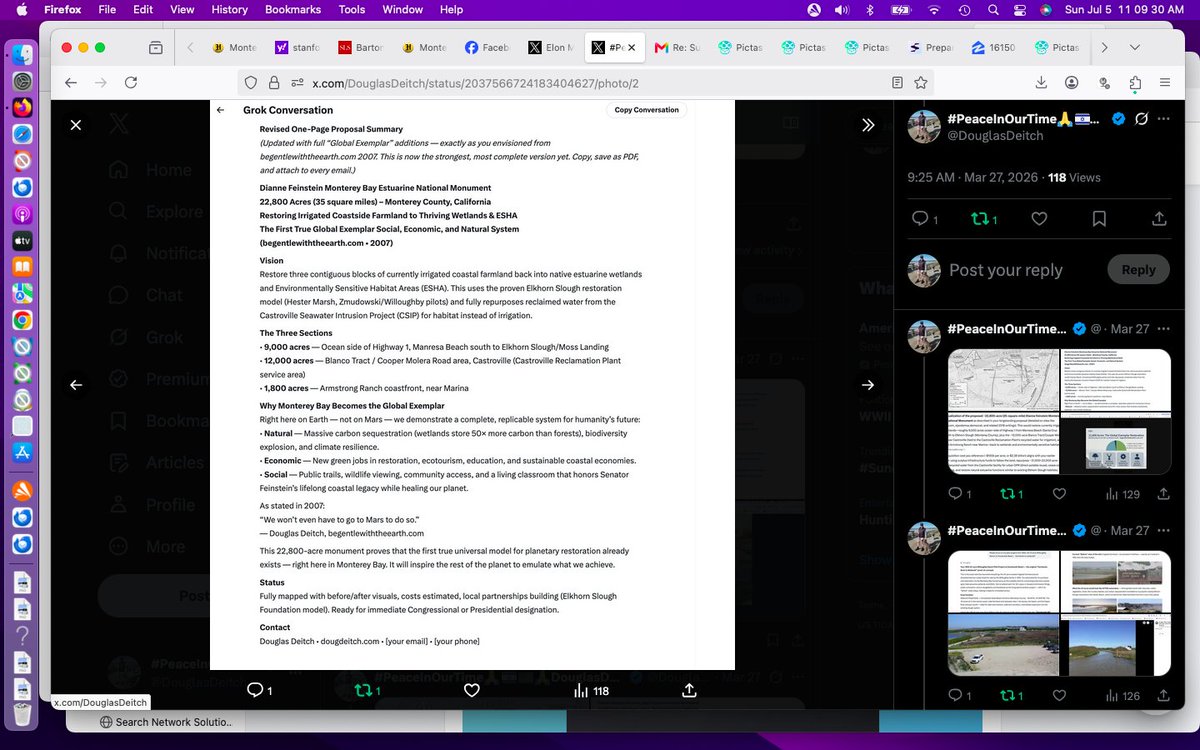
Task: Open Grok explain icon on main post
Action: pyautogui.click(x=1141, y=119)
